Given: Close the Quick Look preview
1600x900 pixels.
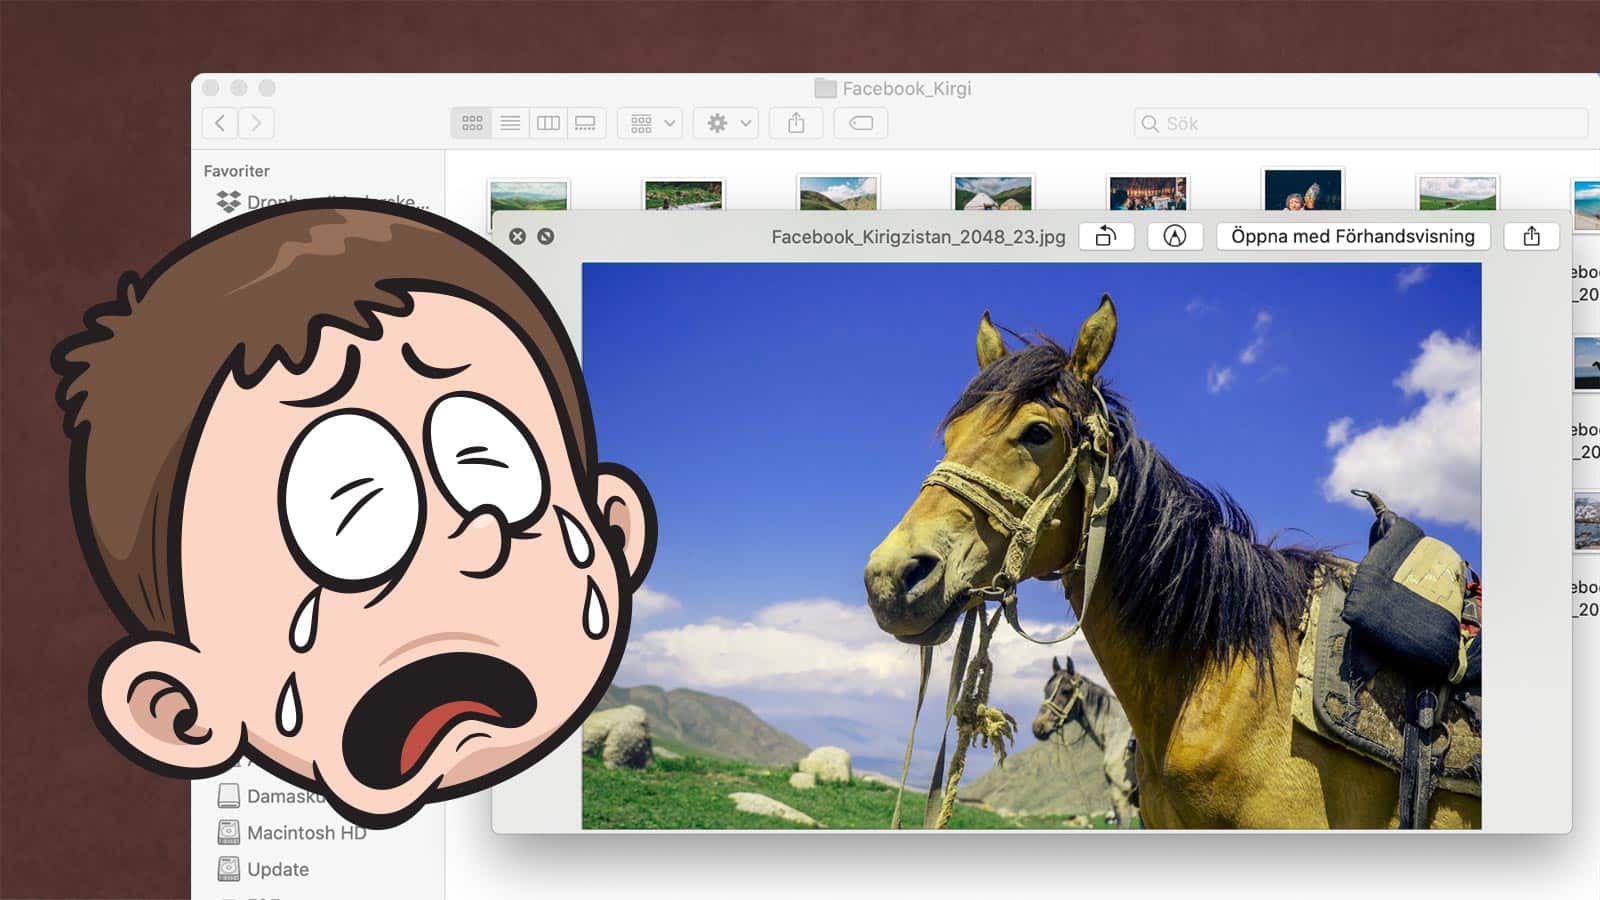Looking at the screenshot, I should (x=517, y=236).
